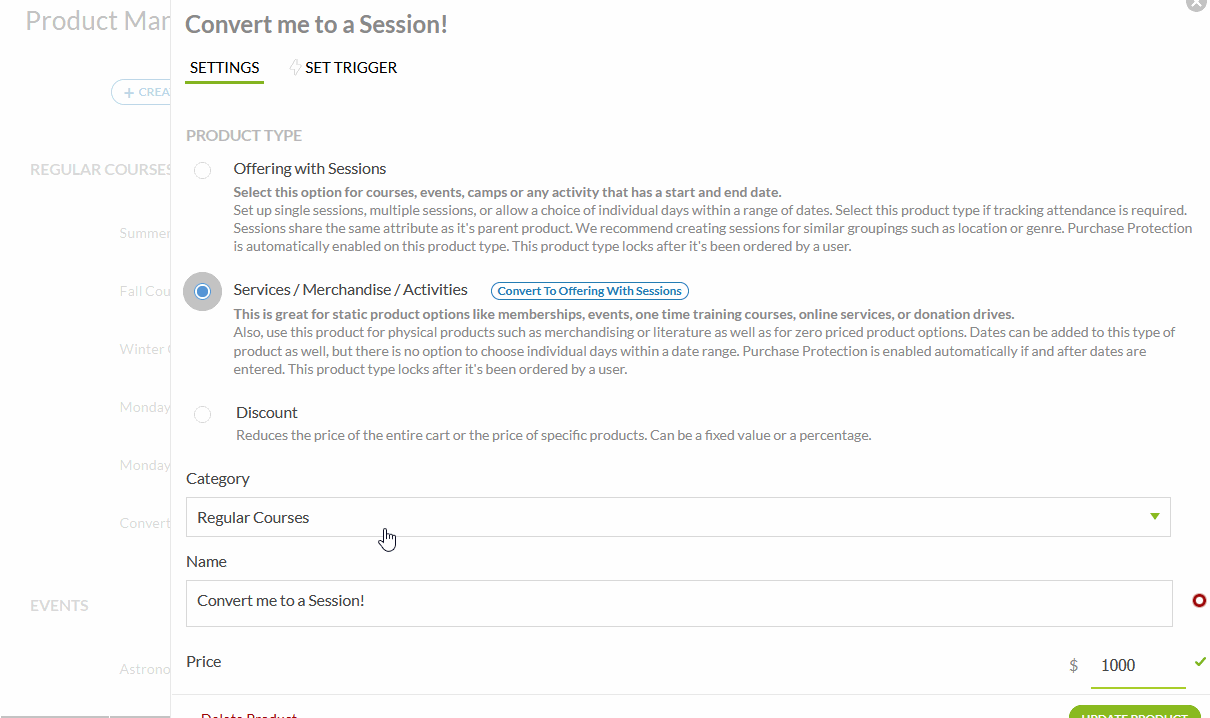Click the green checkmark next to the price
The width and height of the screenshot is (1210, 718).
tap(1200, 662)
